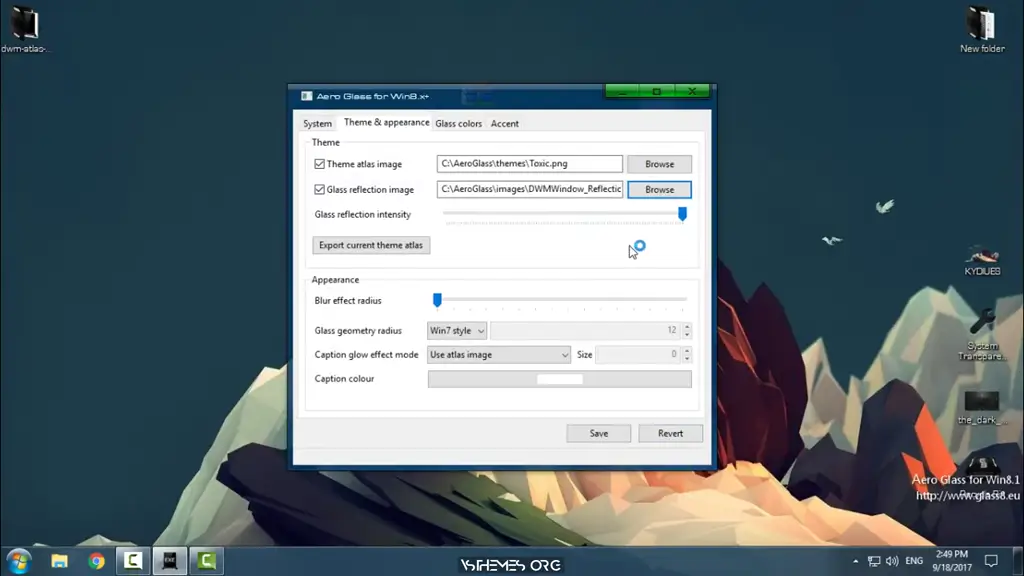The width and height of the screenshot is (1024, 576).
Task: Open the System tab
Action: [x=317, y=123]
